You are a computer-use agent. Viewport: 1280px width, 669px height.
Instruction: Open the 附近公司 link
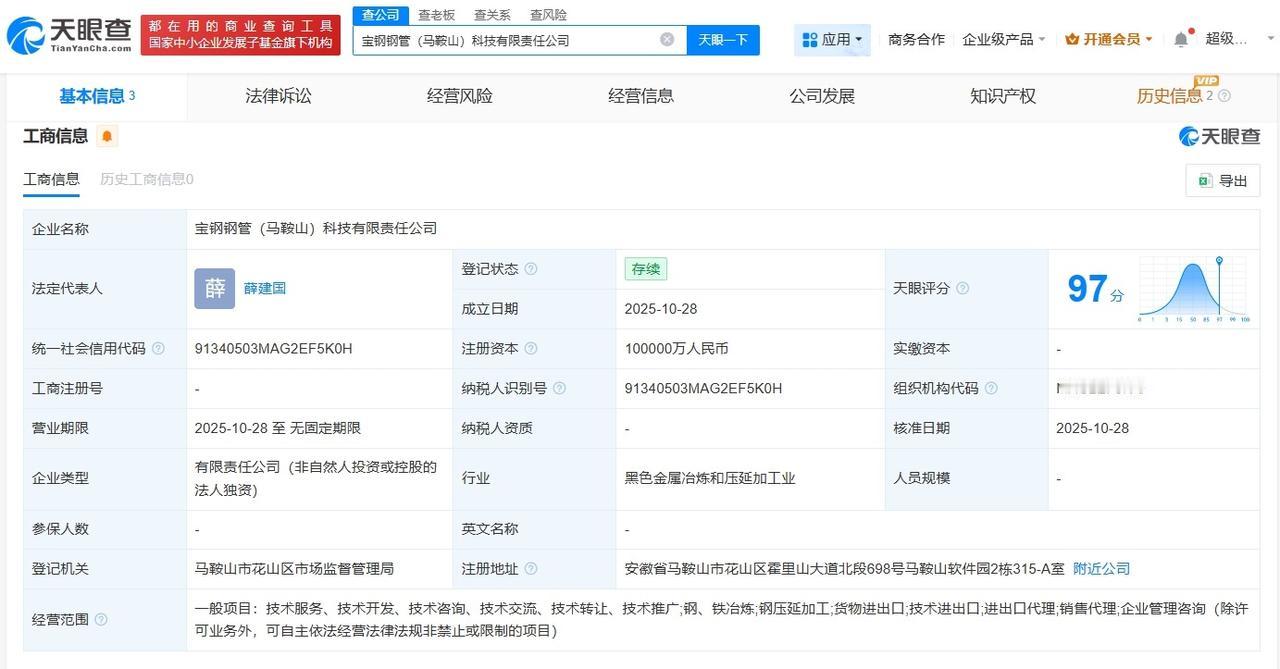coord(1101,569)
